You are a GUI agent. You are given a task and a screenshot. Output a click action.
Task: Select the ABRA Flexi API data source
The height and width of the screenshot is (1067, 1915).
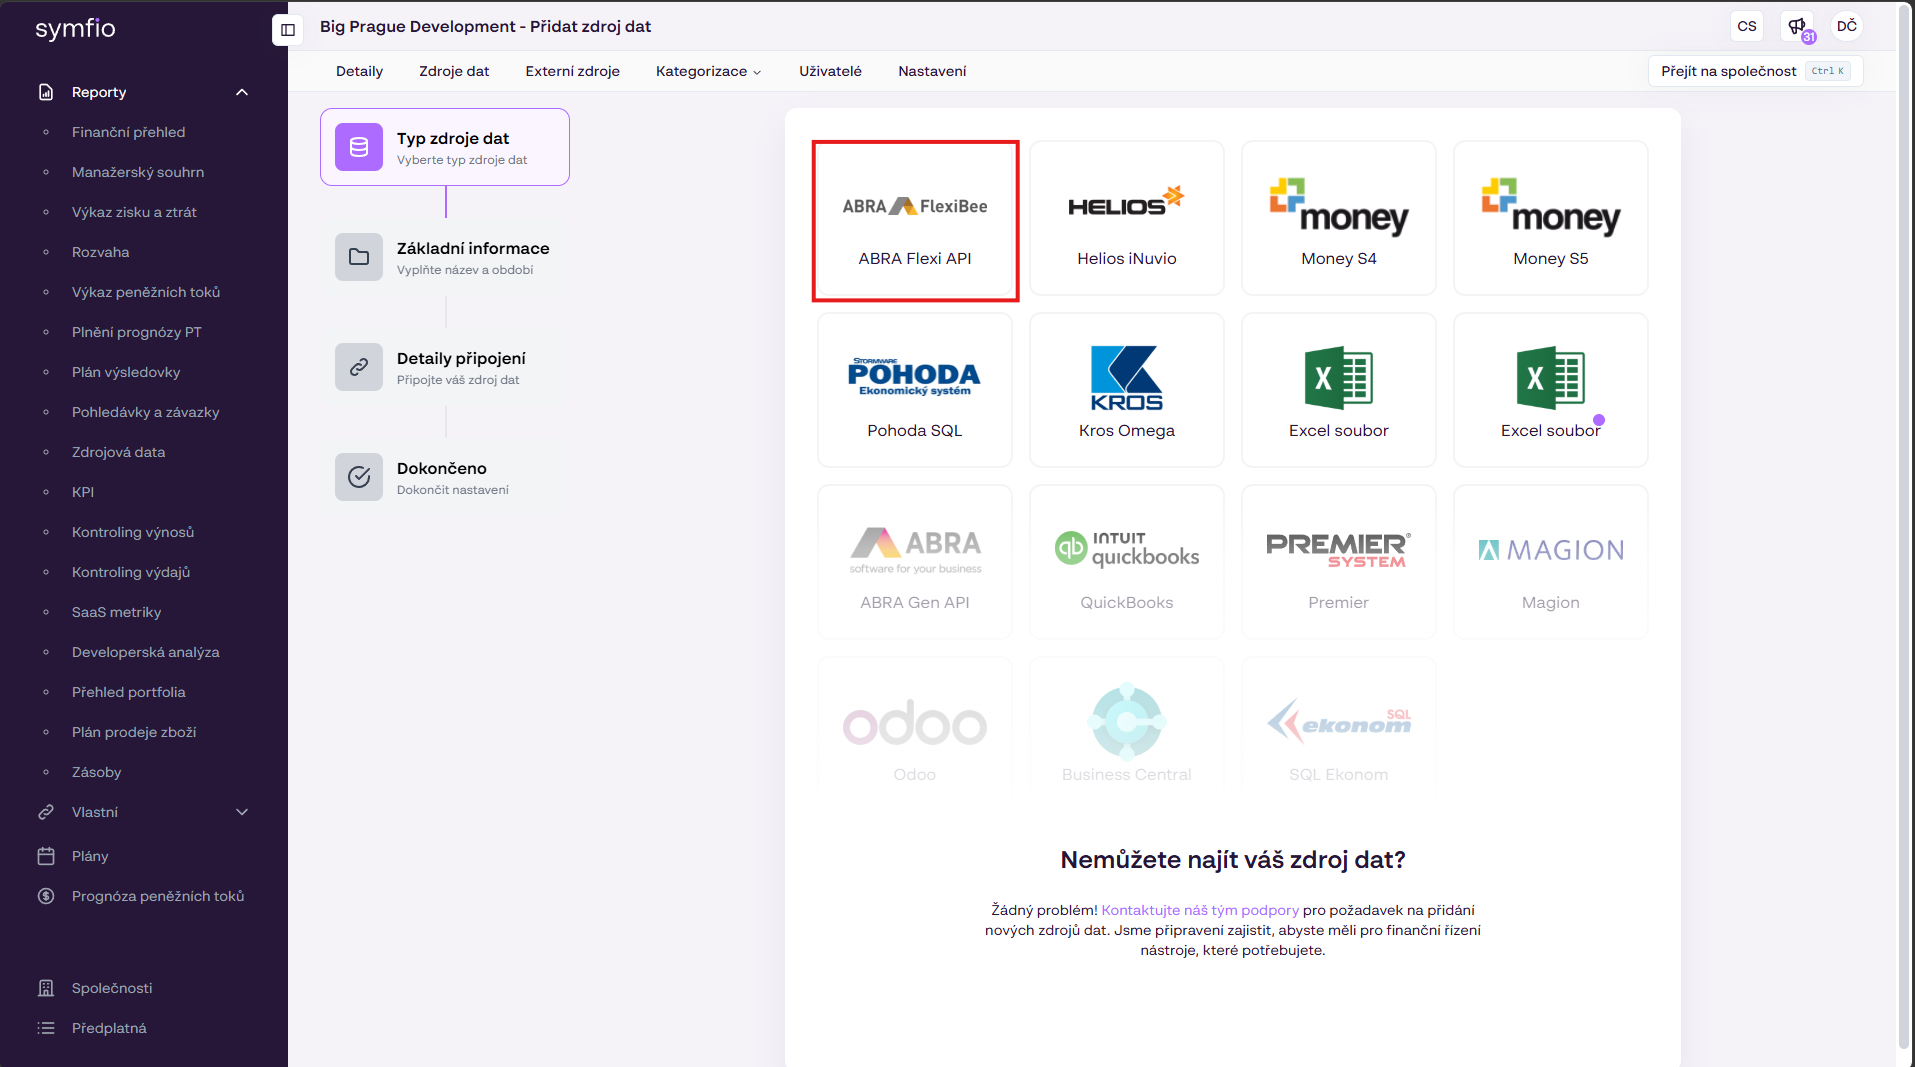(x=915, y=220)
